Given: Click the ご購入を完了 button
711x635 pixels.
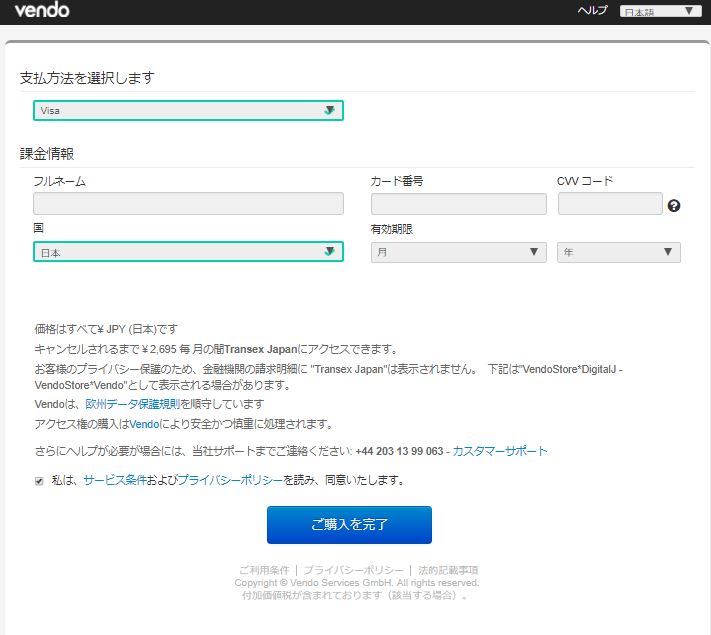Looking at the screenshot, I should 349,525.
